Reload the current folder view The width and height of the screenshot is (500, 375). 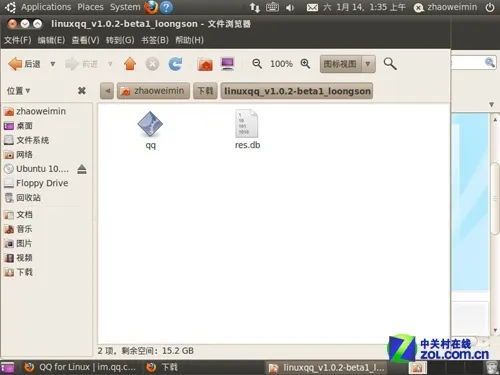175,64
